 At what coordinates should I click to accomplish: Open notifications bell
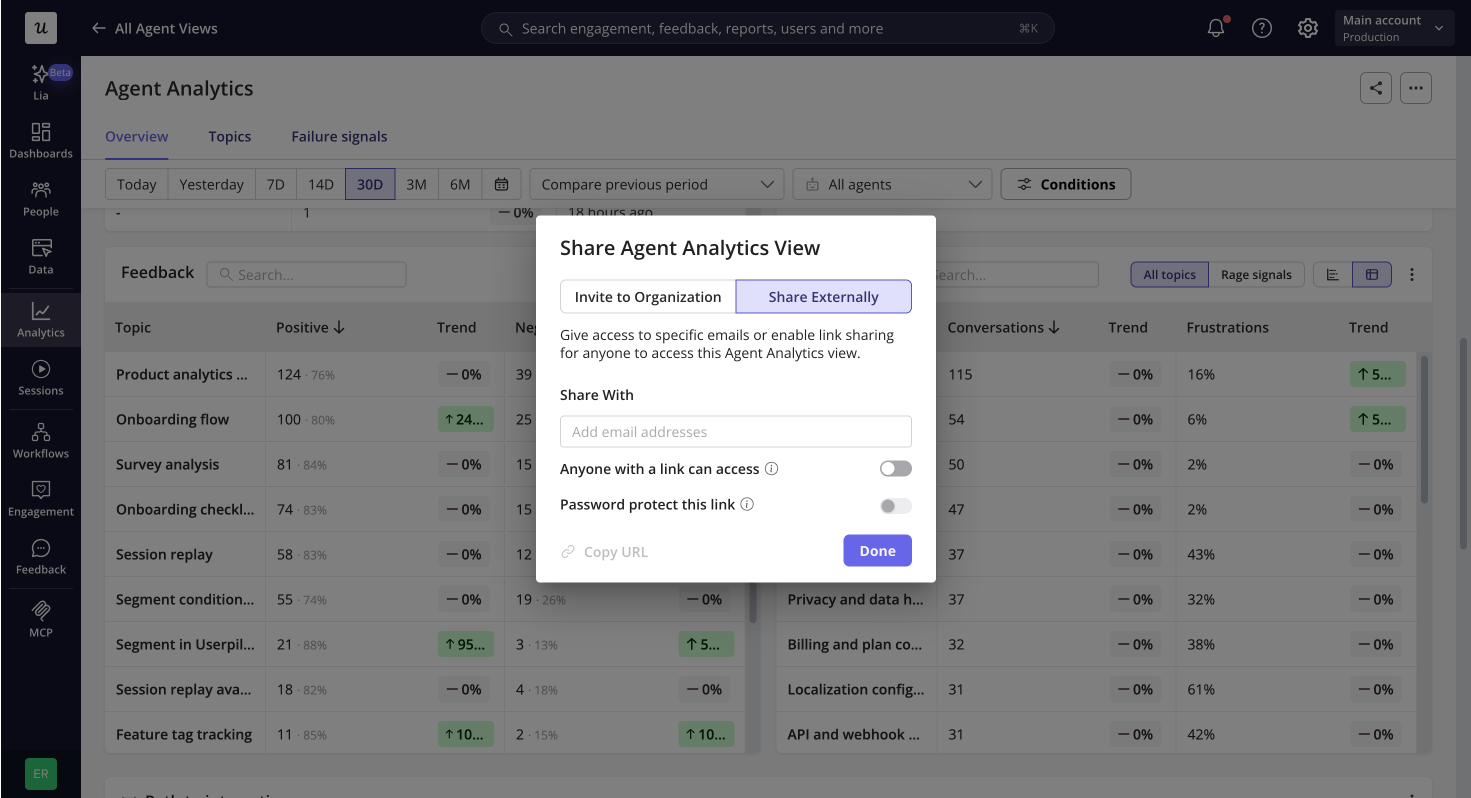(1216, 28)
